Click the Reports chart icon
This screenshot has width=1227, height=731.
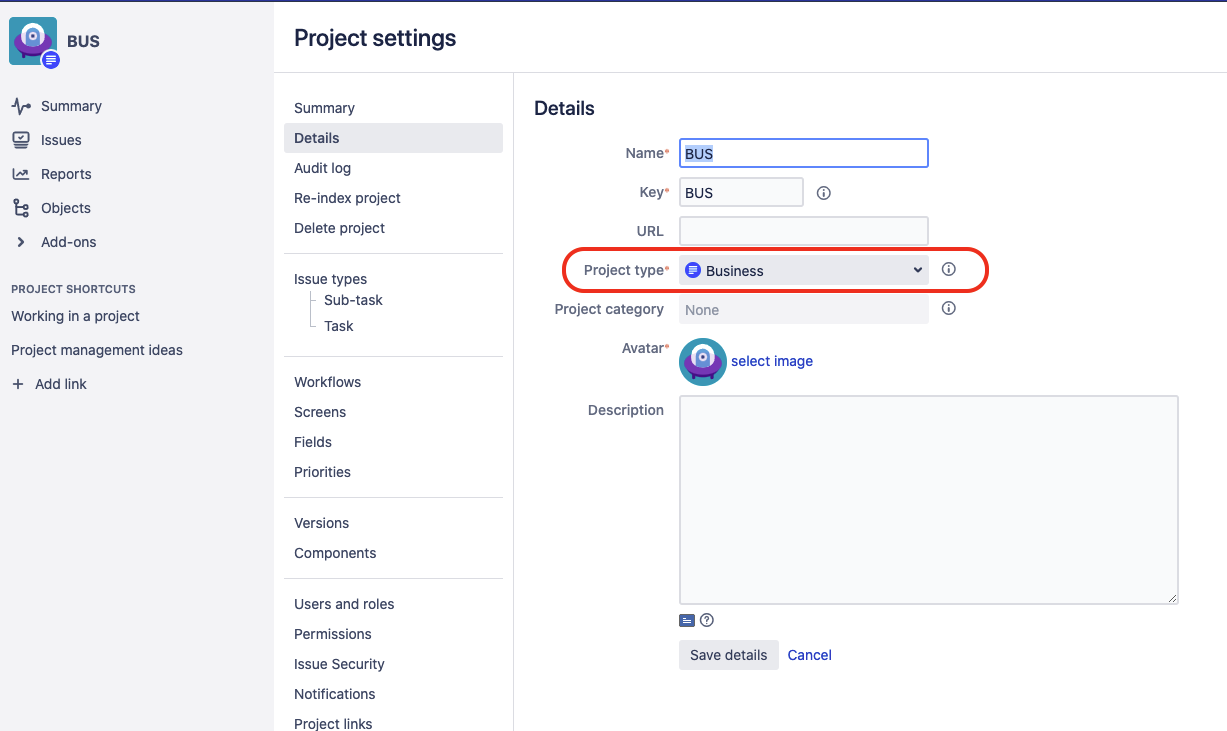(x=20, y=174)
